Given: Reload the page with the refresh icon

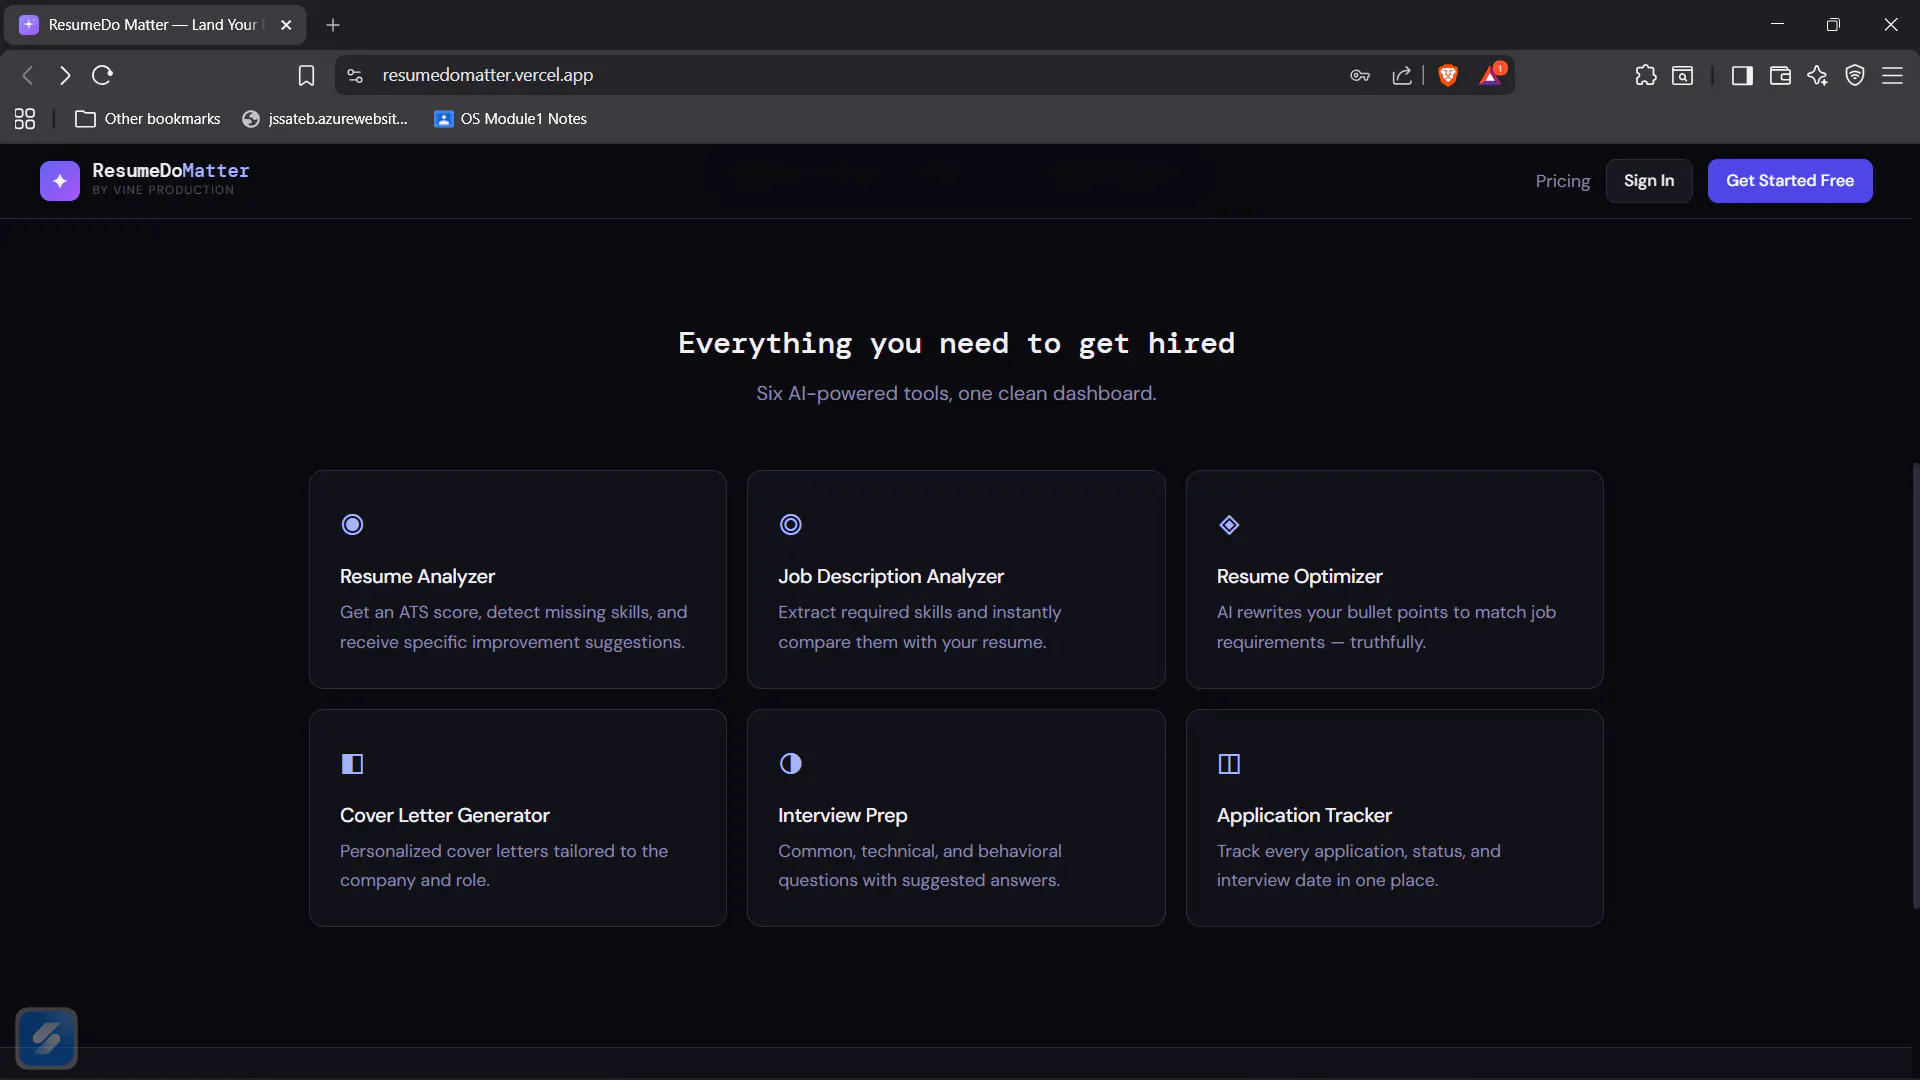Looking at the screenshot, I should pyautogui.click(x=102, y=75).
